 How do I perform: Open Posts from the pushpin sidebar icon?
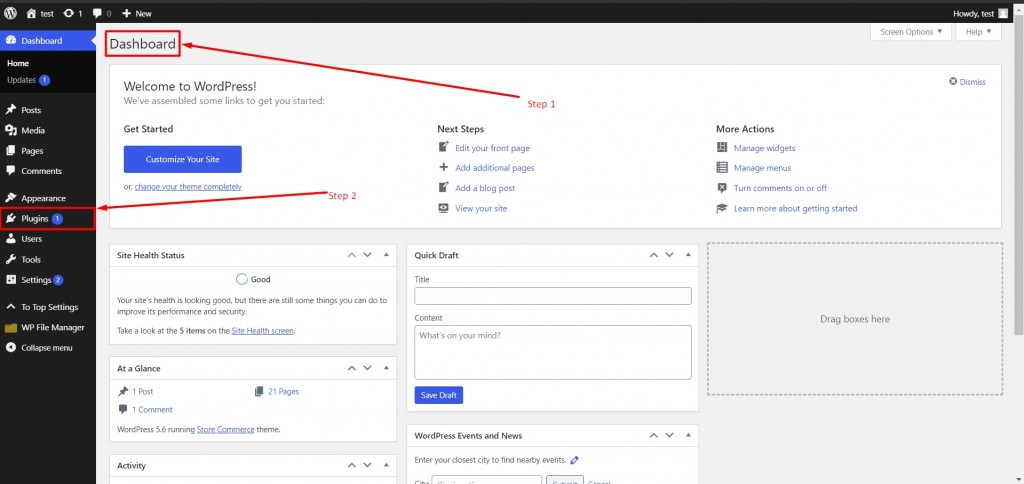point(10,110)
